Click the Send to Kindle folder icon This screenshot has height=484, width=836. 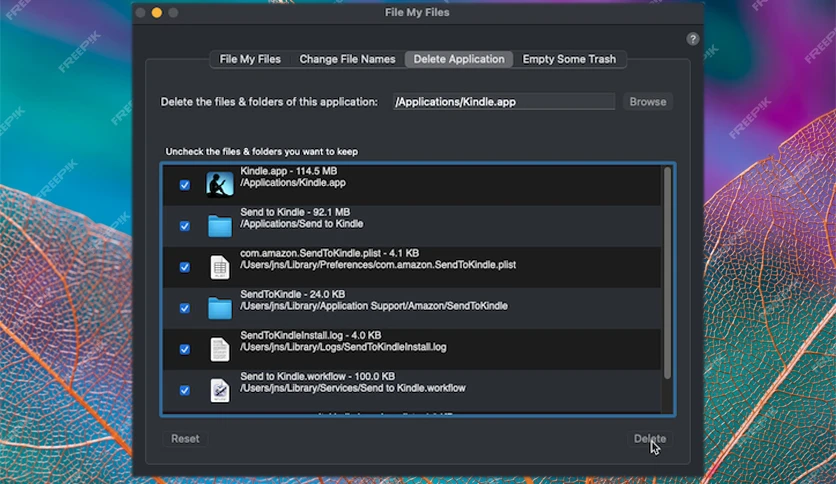(x=220, y=226)
